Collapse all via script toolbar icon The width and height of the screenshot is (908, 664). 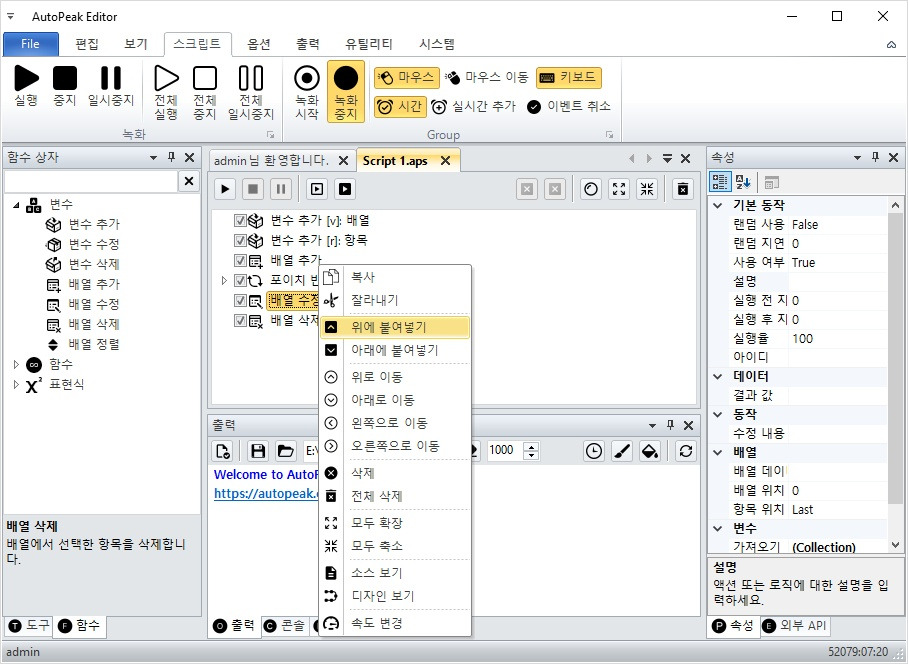[x=647, y=189]
